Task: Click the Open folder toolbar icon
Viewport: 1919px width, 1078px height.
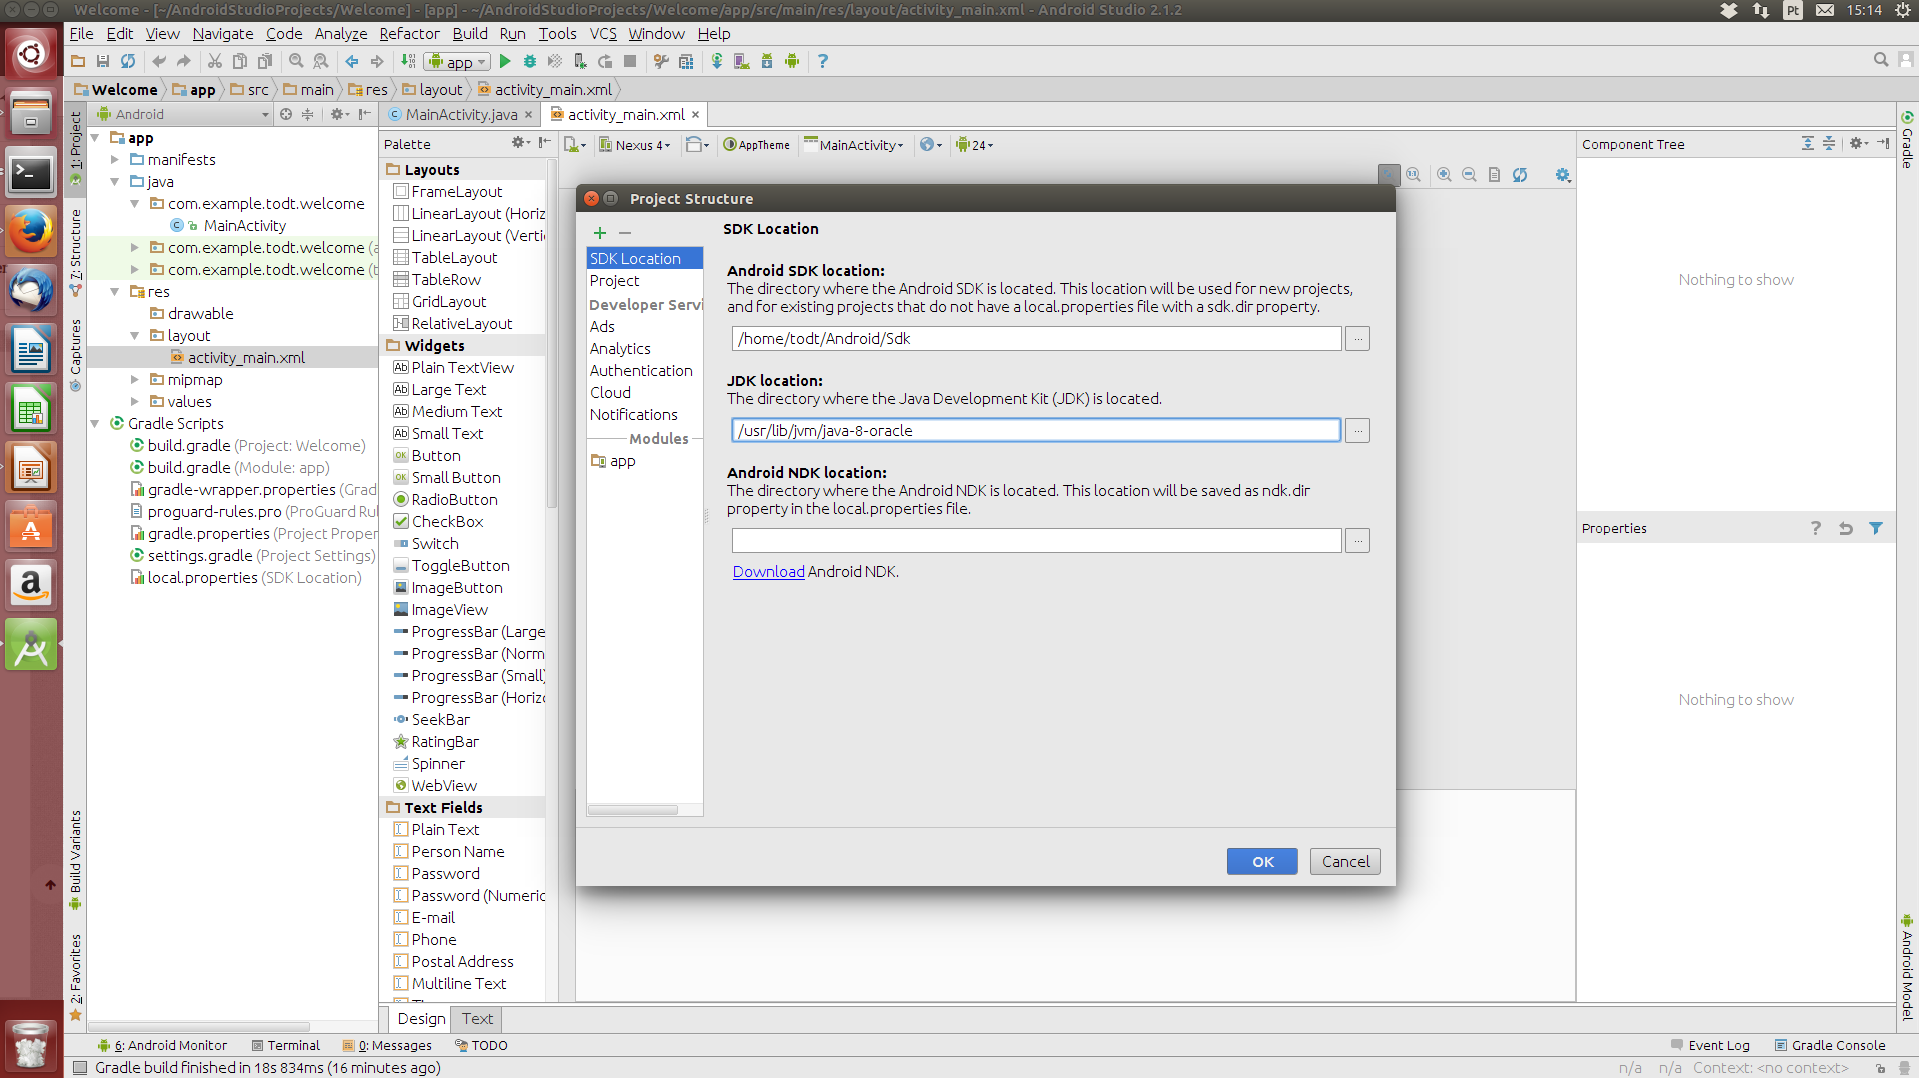Action: (78, 61)
